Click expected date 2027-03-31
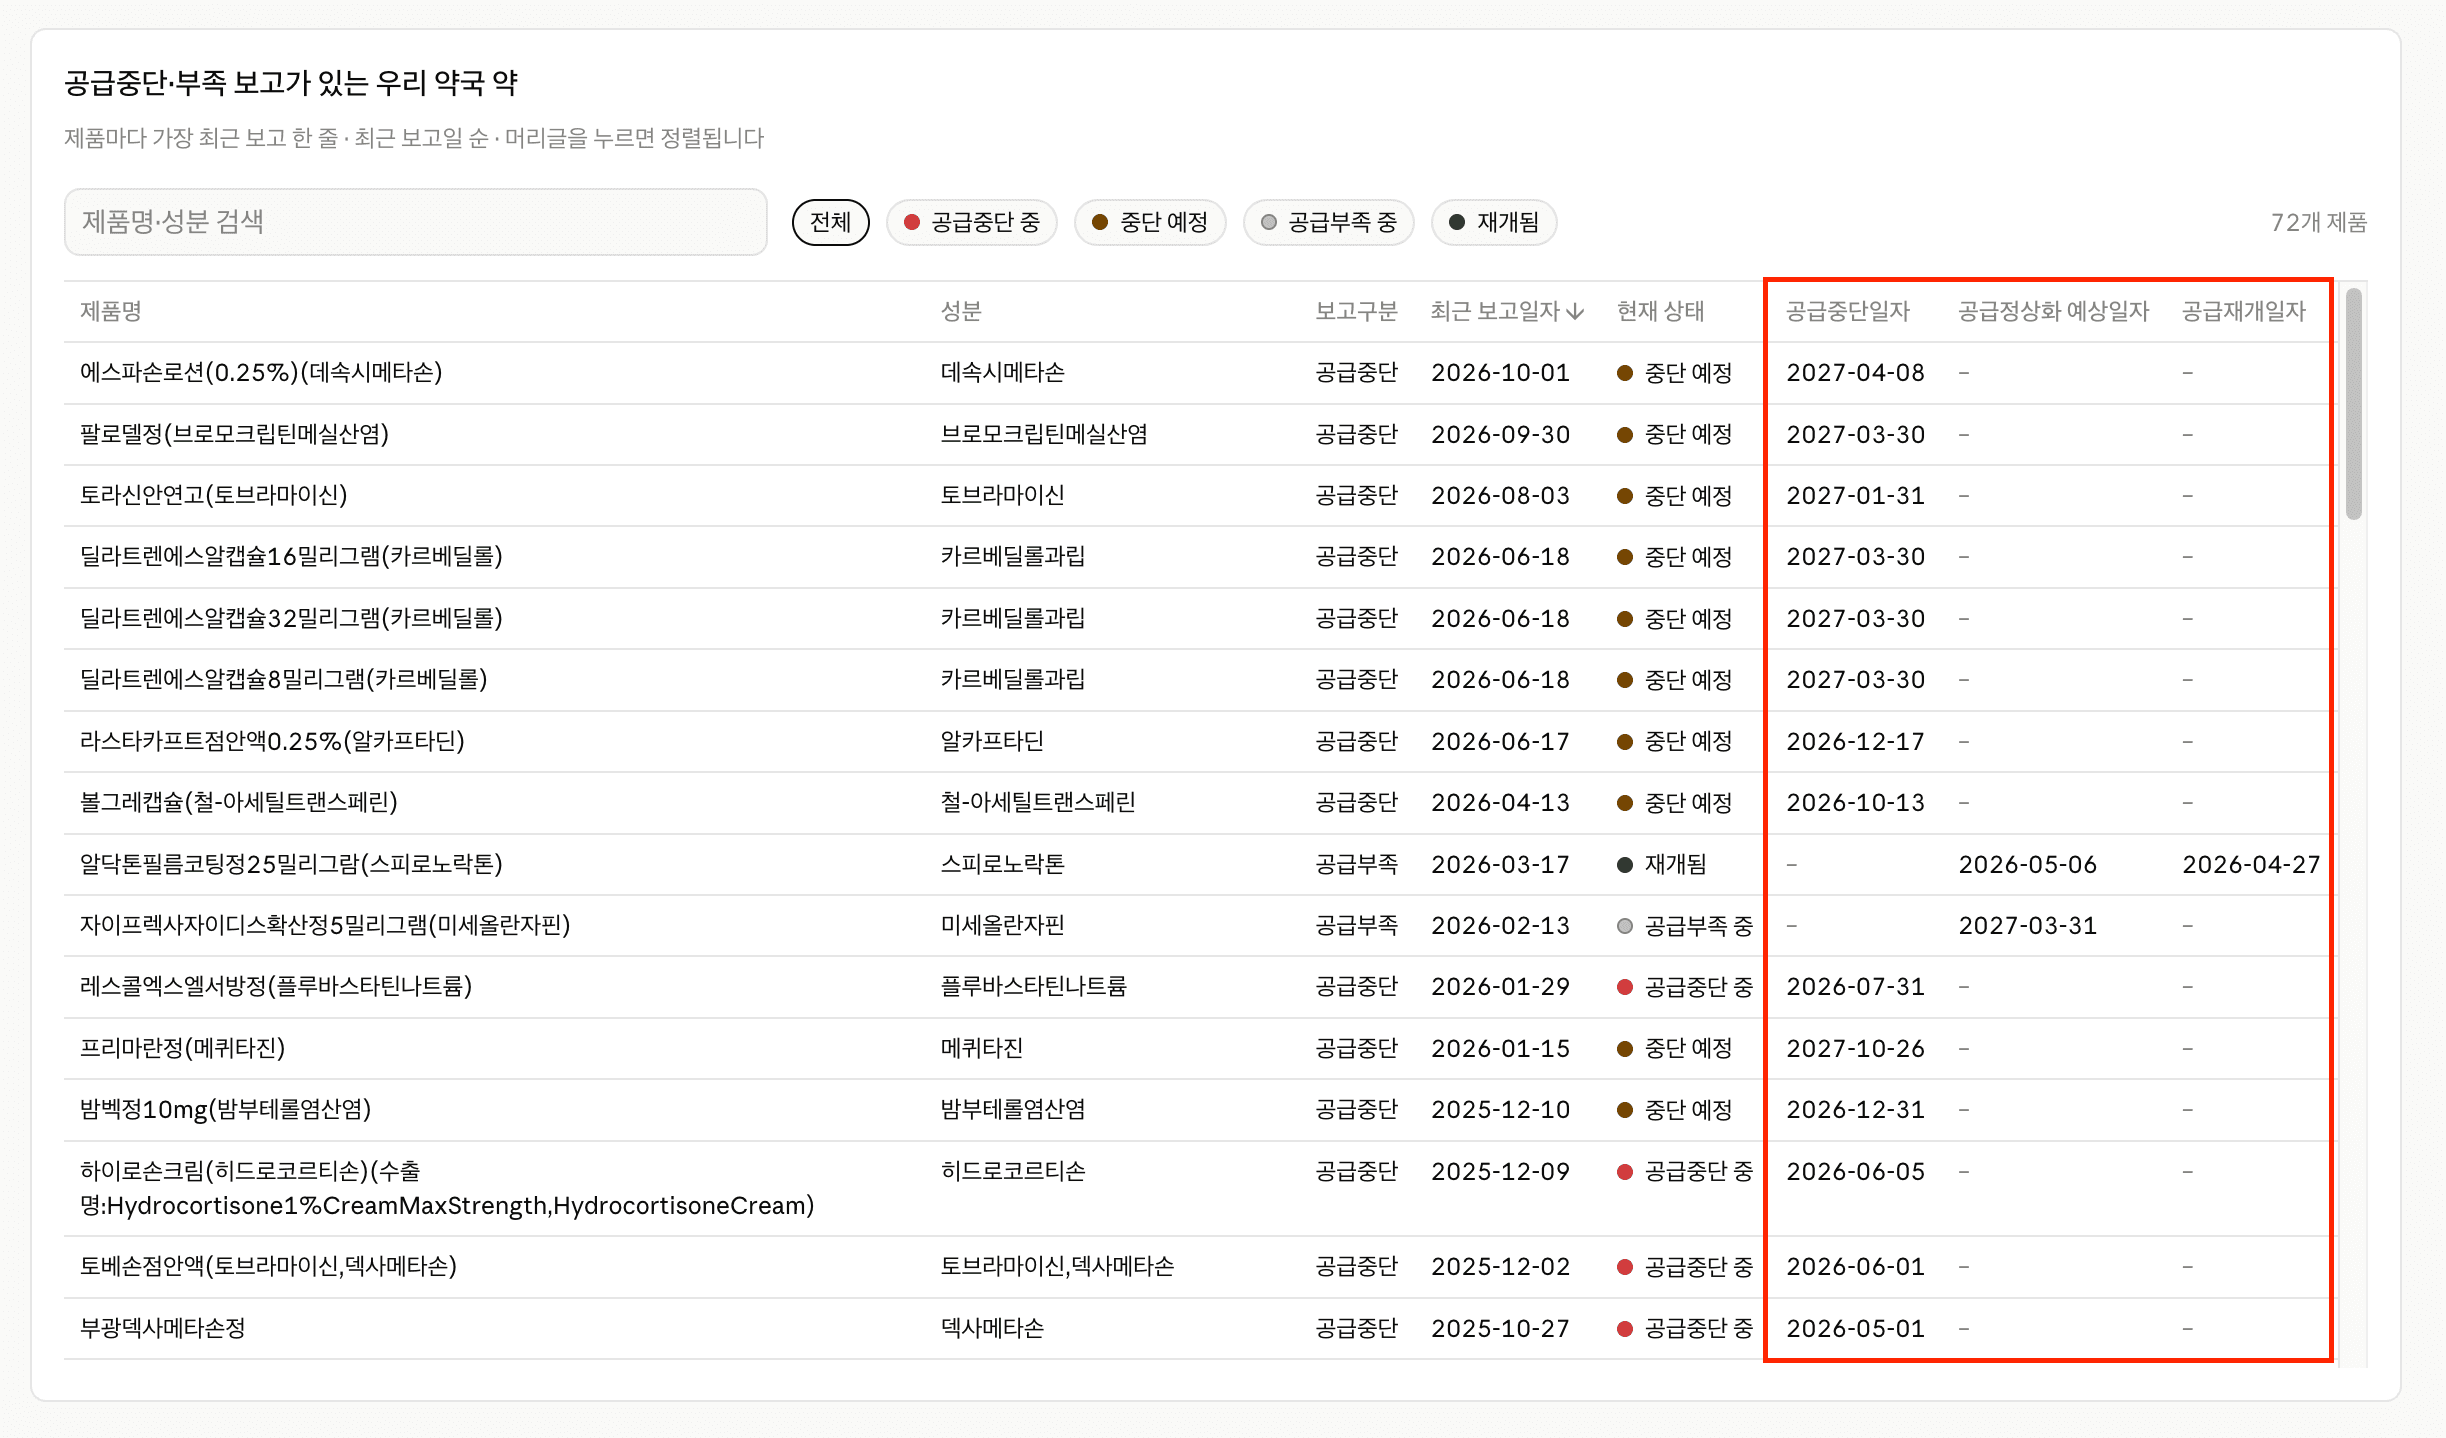 click(x=2027, y=926)
